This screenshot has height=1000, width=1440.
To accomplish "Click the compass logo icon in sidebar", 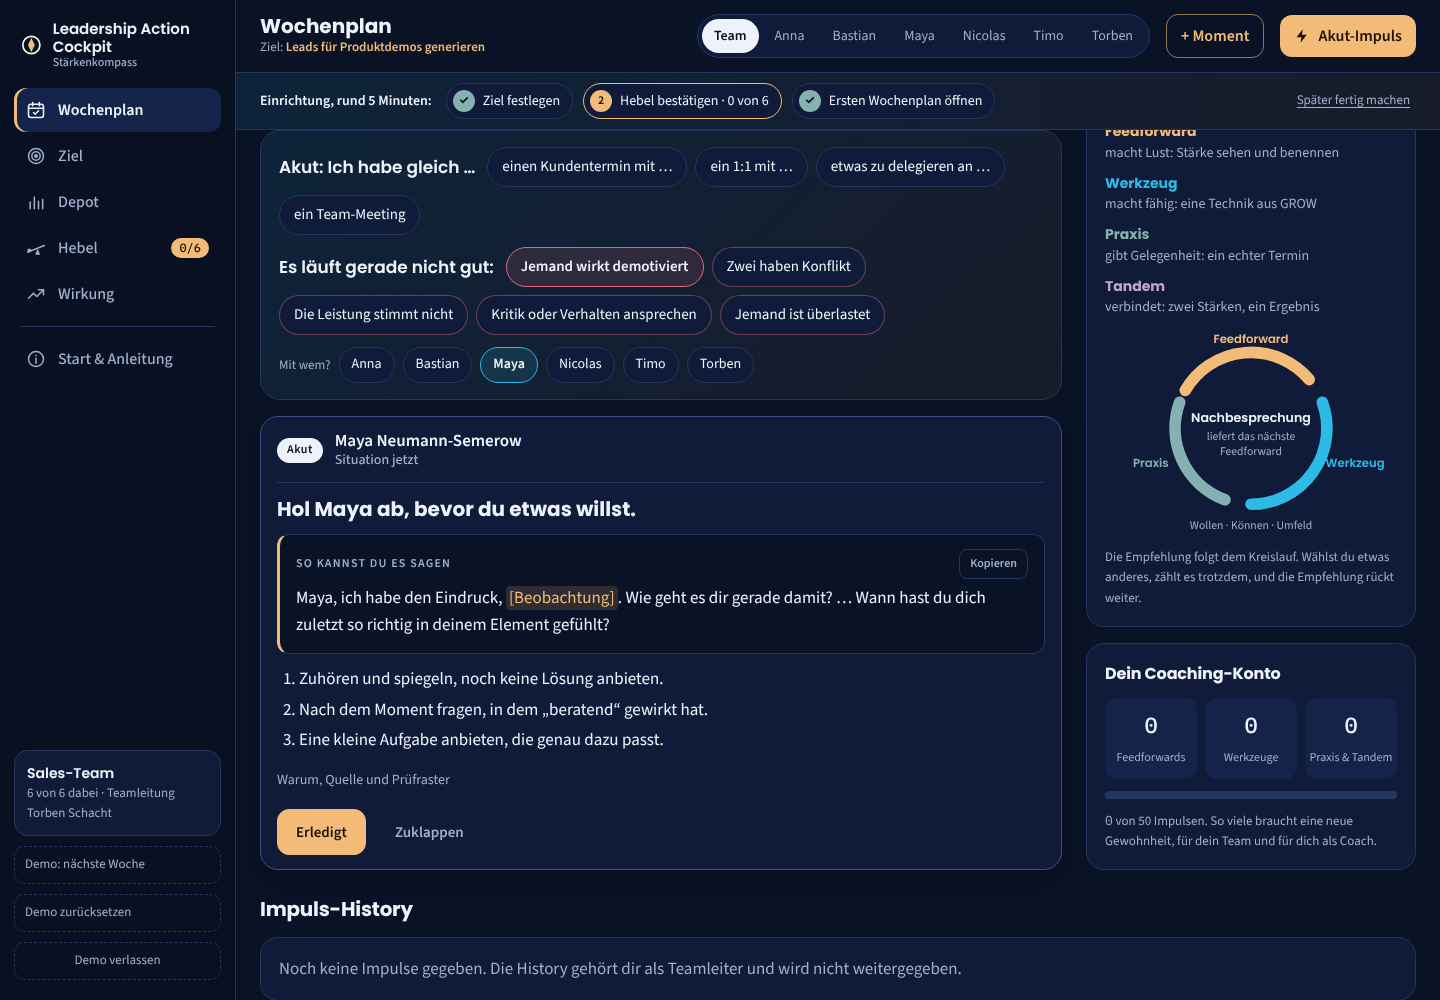I will [x=31, y=45].
